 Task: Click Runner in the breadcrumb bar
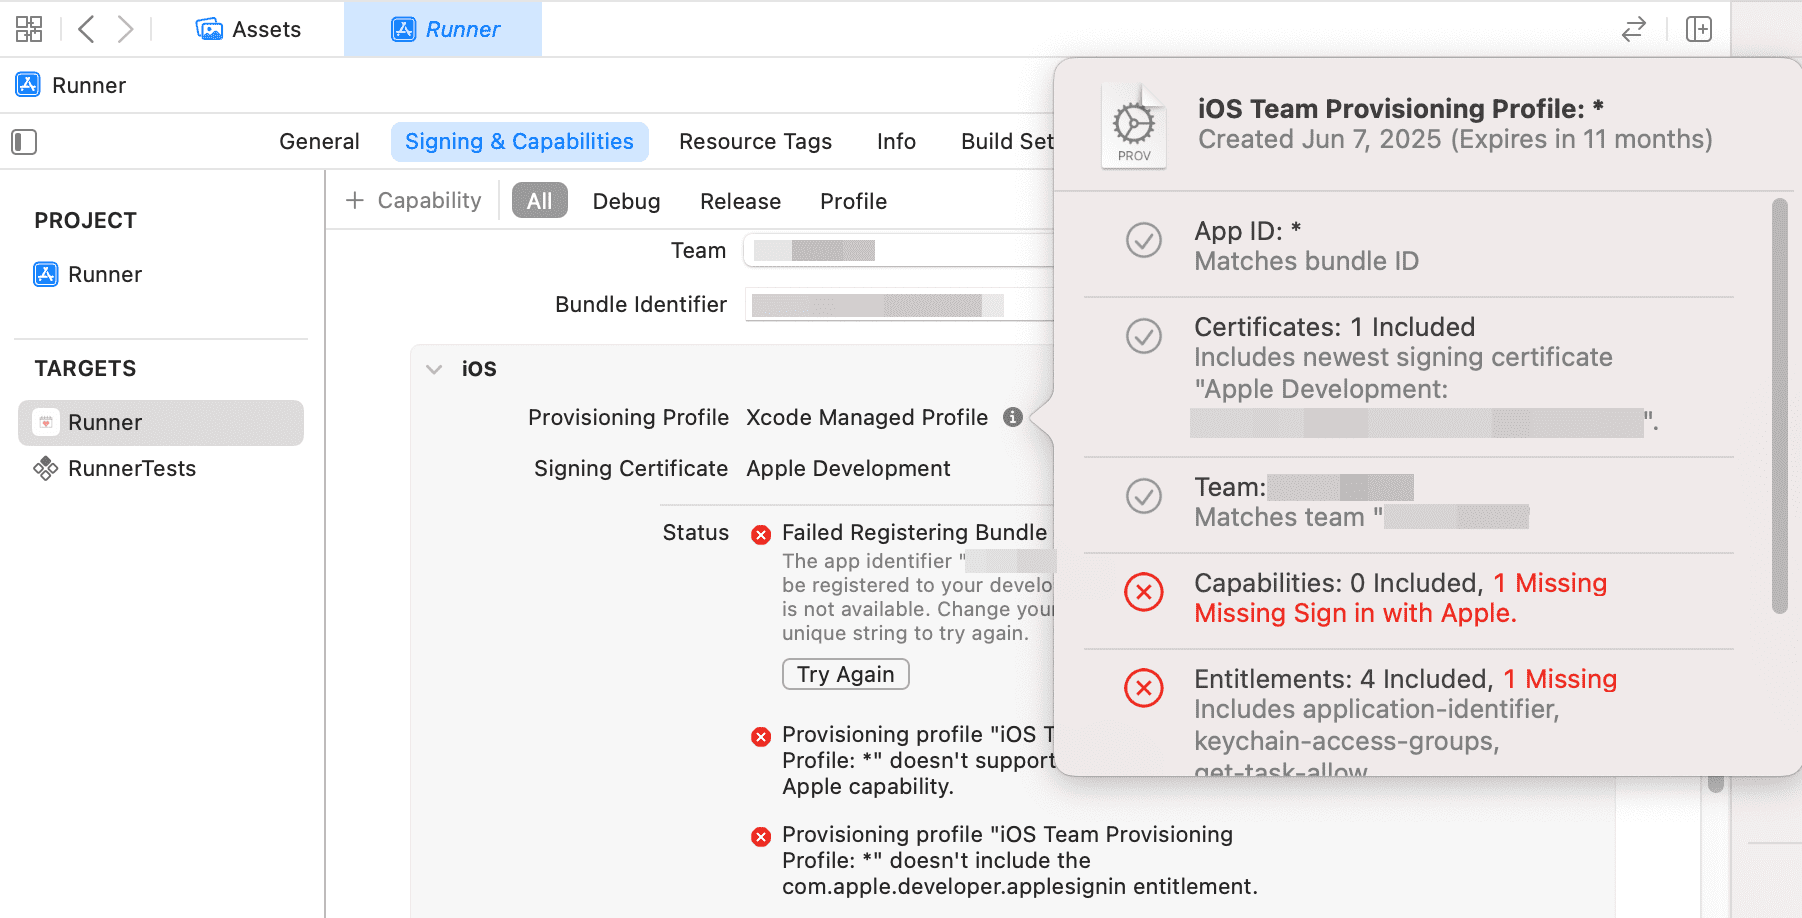click(89, 85)
